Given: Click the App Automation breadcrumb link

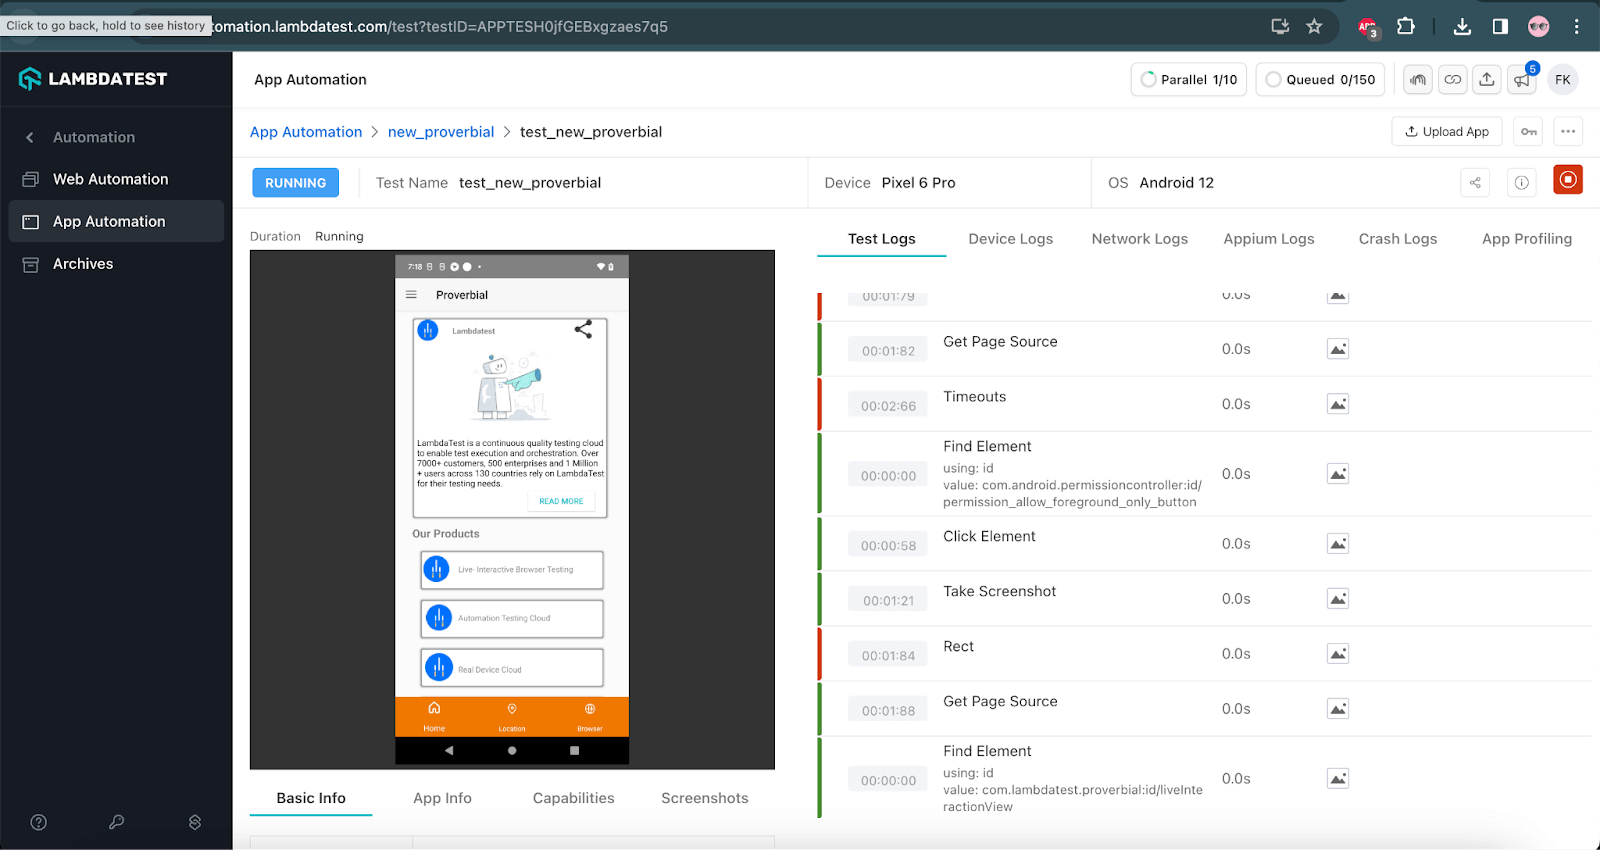Looking at the screenshot, I should coord(306,132).
